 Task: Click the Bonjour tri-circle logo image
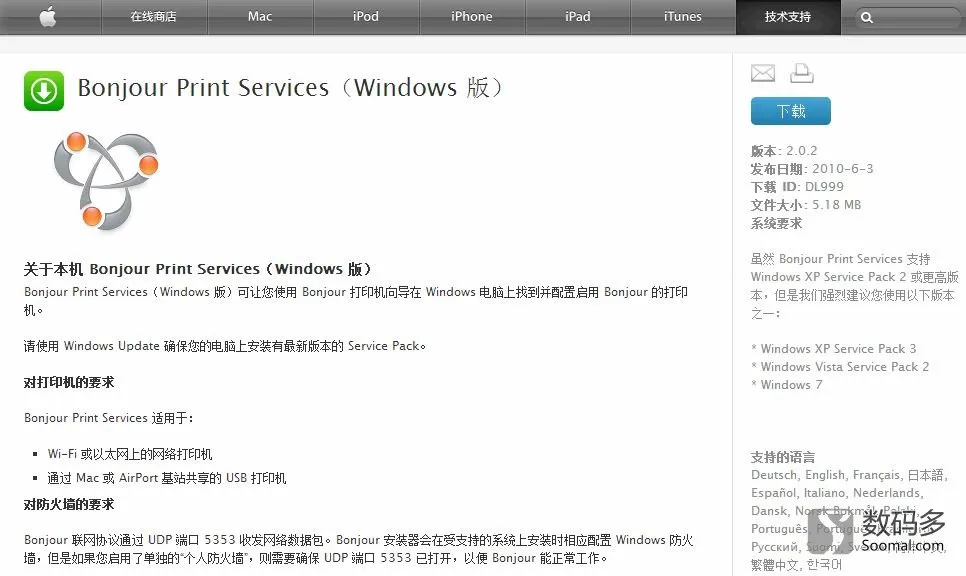click(x=106, y=181)
